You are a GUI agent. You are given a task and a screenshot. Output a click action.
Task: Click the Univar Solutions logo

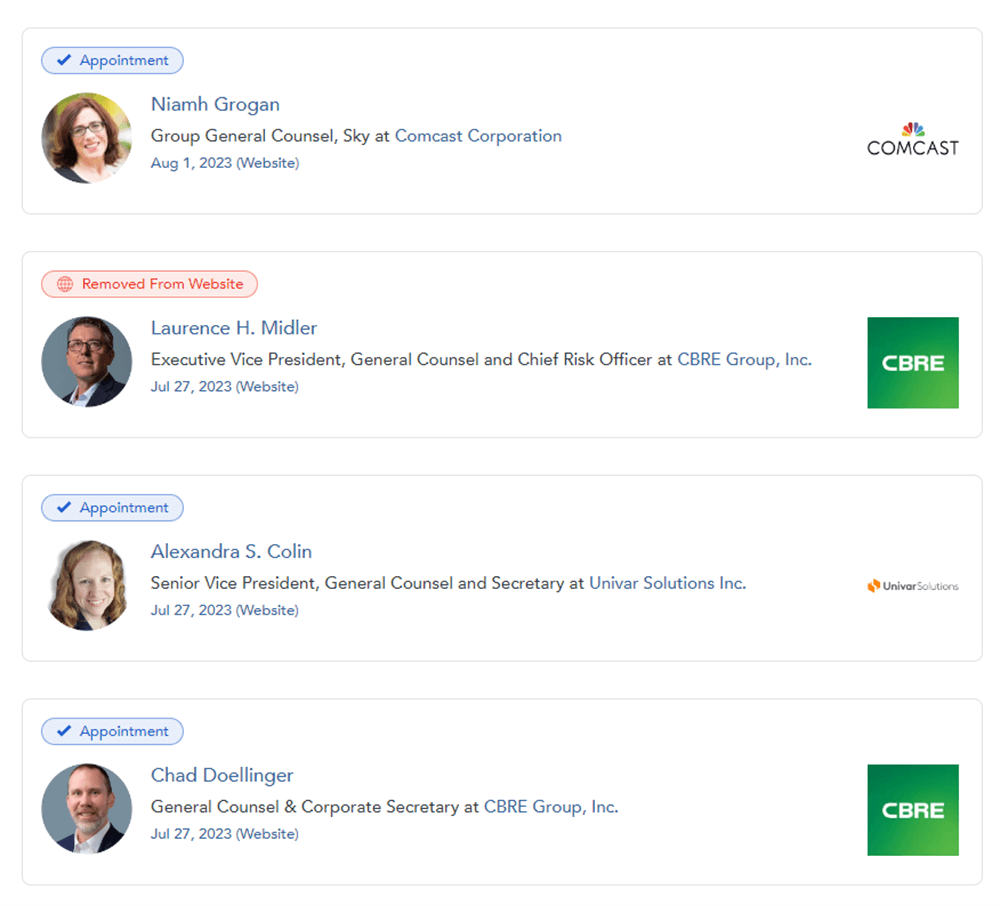pos(912,586)
